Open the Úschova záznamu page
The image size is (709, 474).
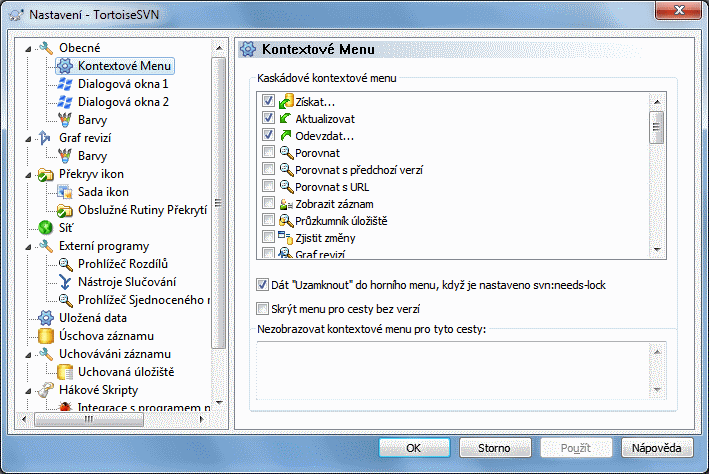tap(106, 336)
